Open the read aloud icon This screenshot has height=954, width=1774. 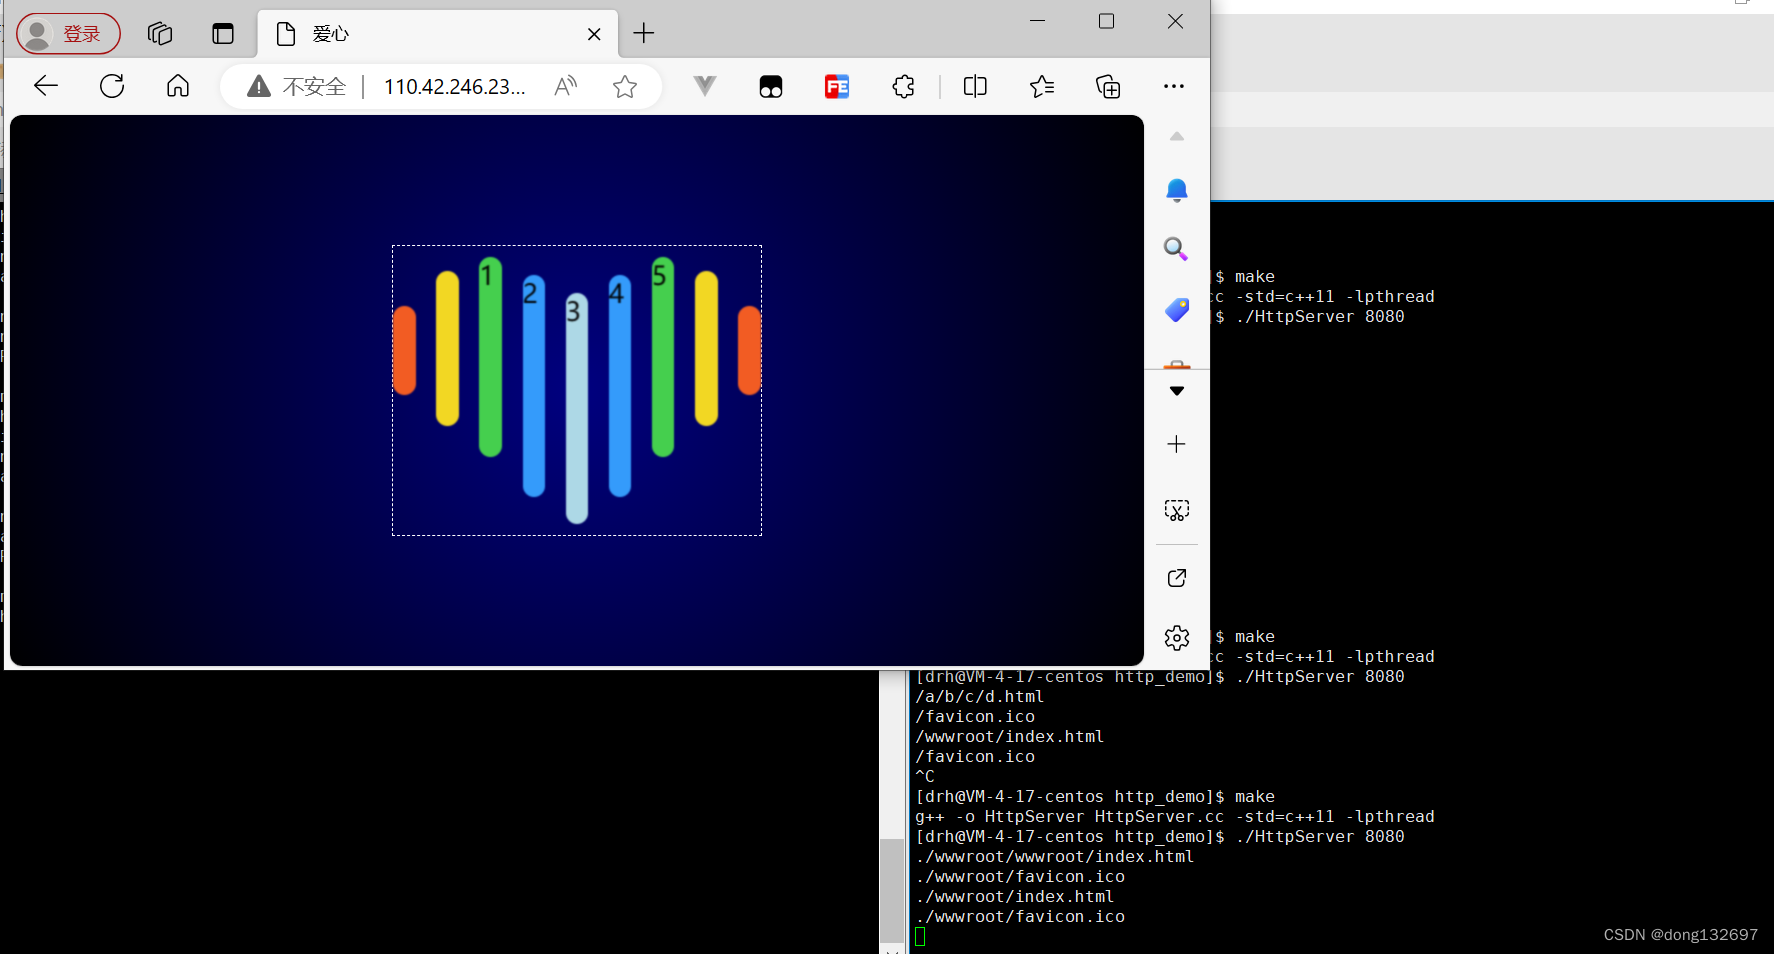click(x=566, y=86)
